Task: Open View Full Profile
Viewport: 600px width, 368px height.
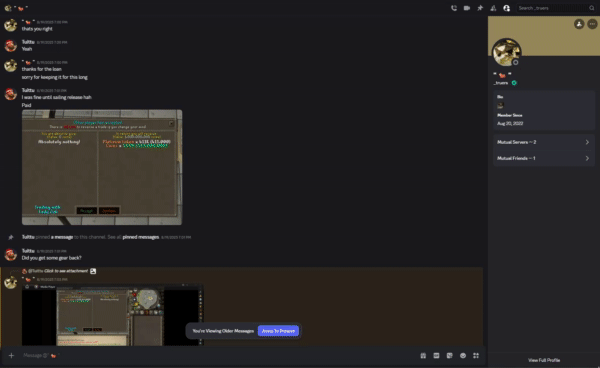Action: pos(544,360)
